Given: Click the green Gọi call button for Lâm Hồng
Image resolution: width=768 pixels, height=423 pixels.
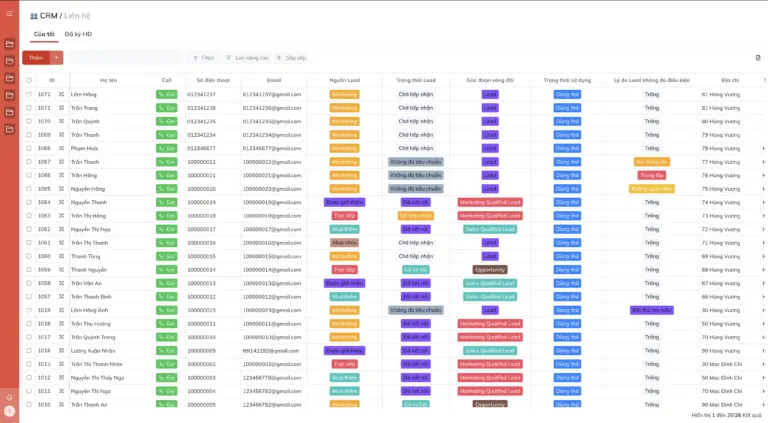Looking at the screenshot, I should tap(167, 94).
